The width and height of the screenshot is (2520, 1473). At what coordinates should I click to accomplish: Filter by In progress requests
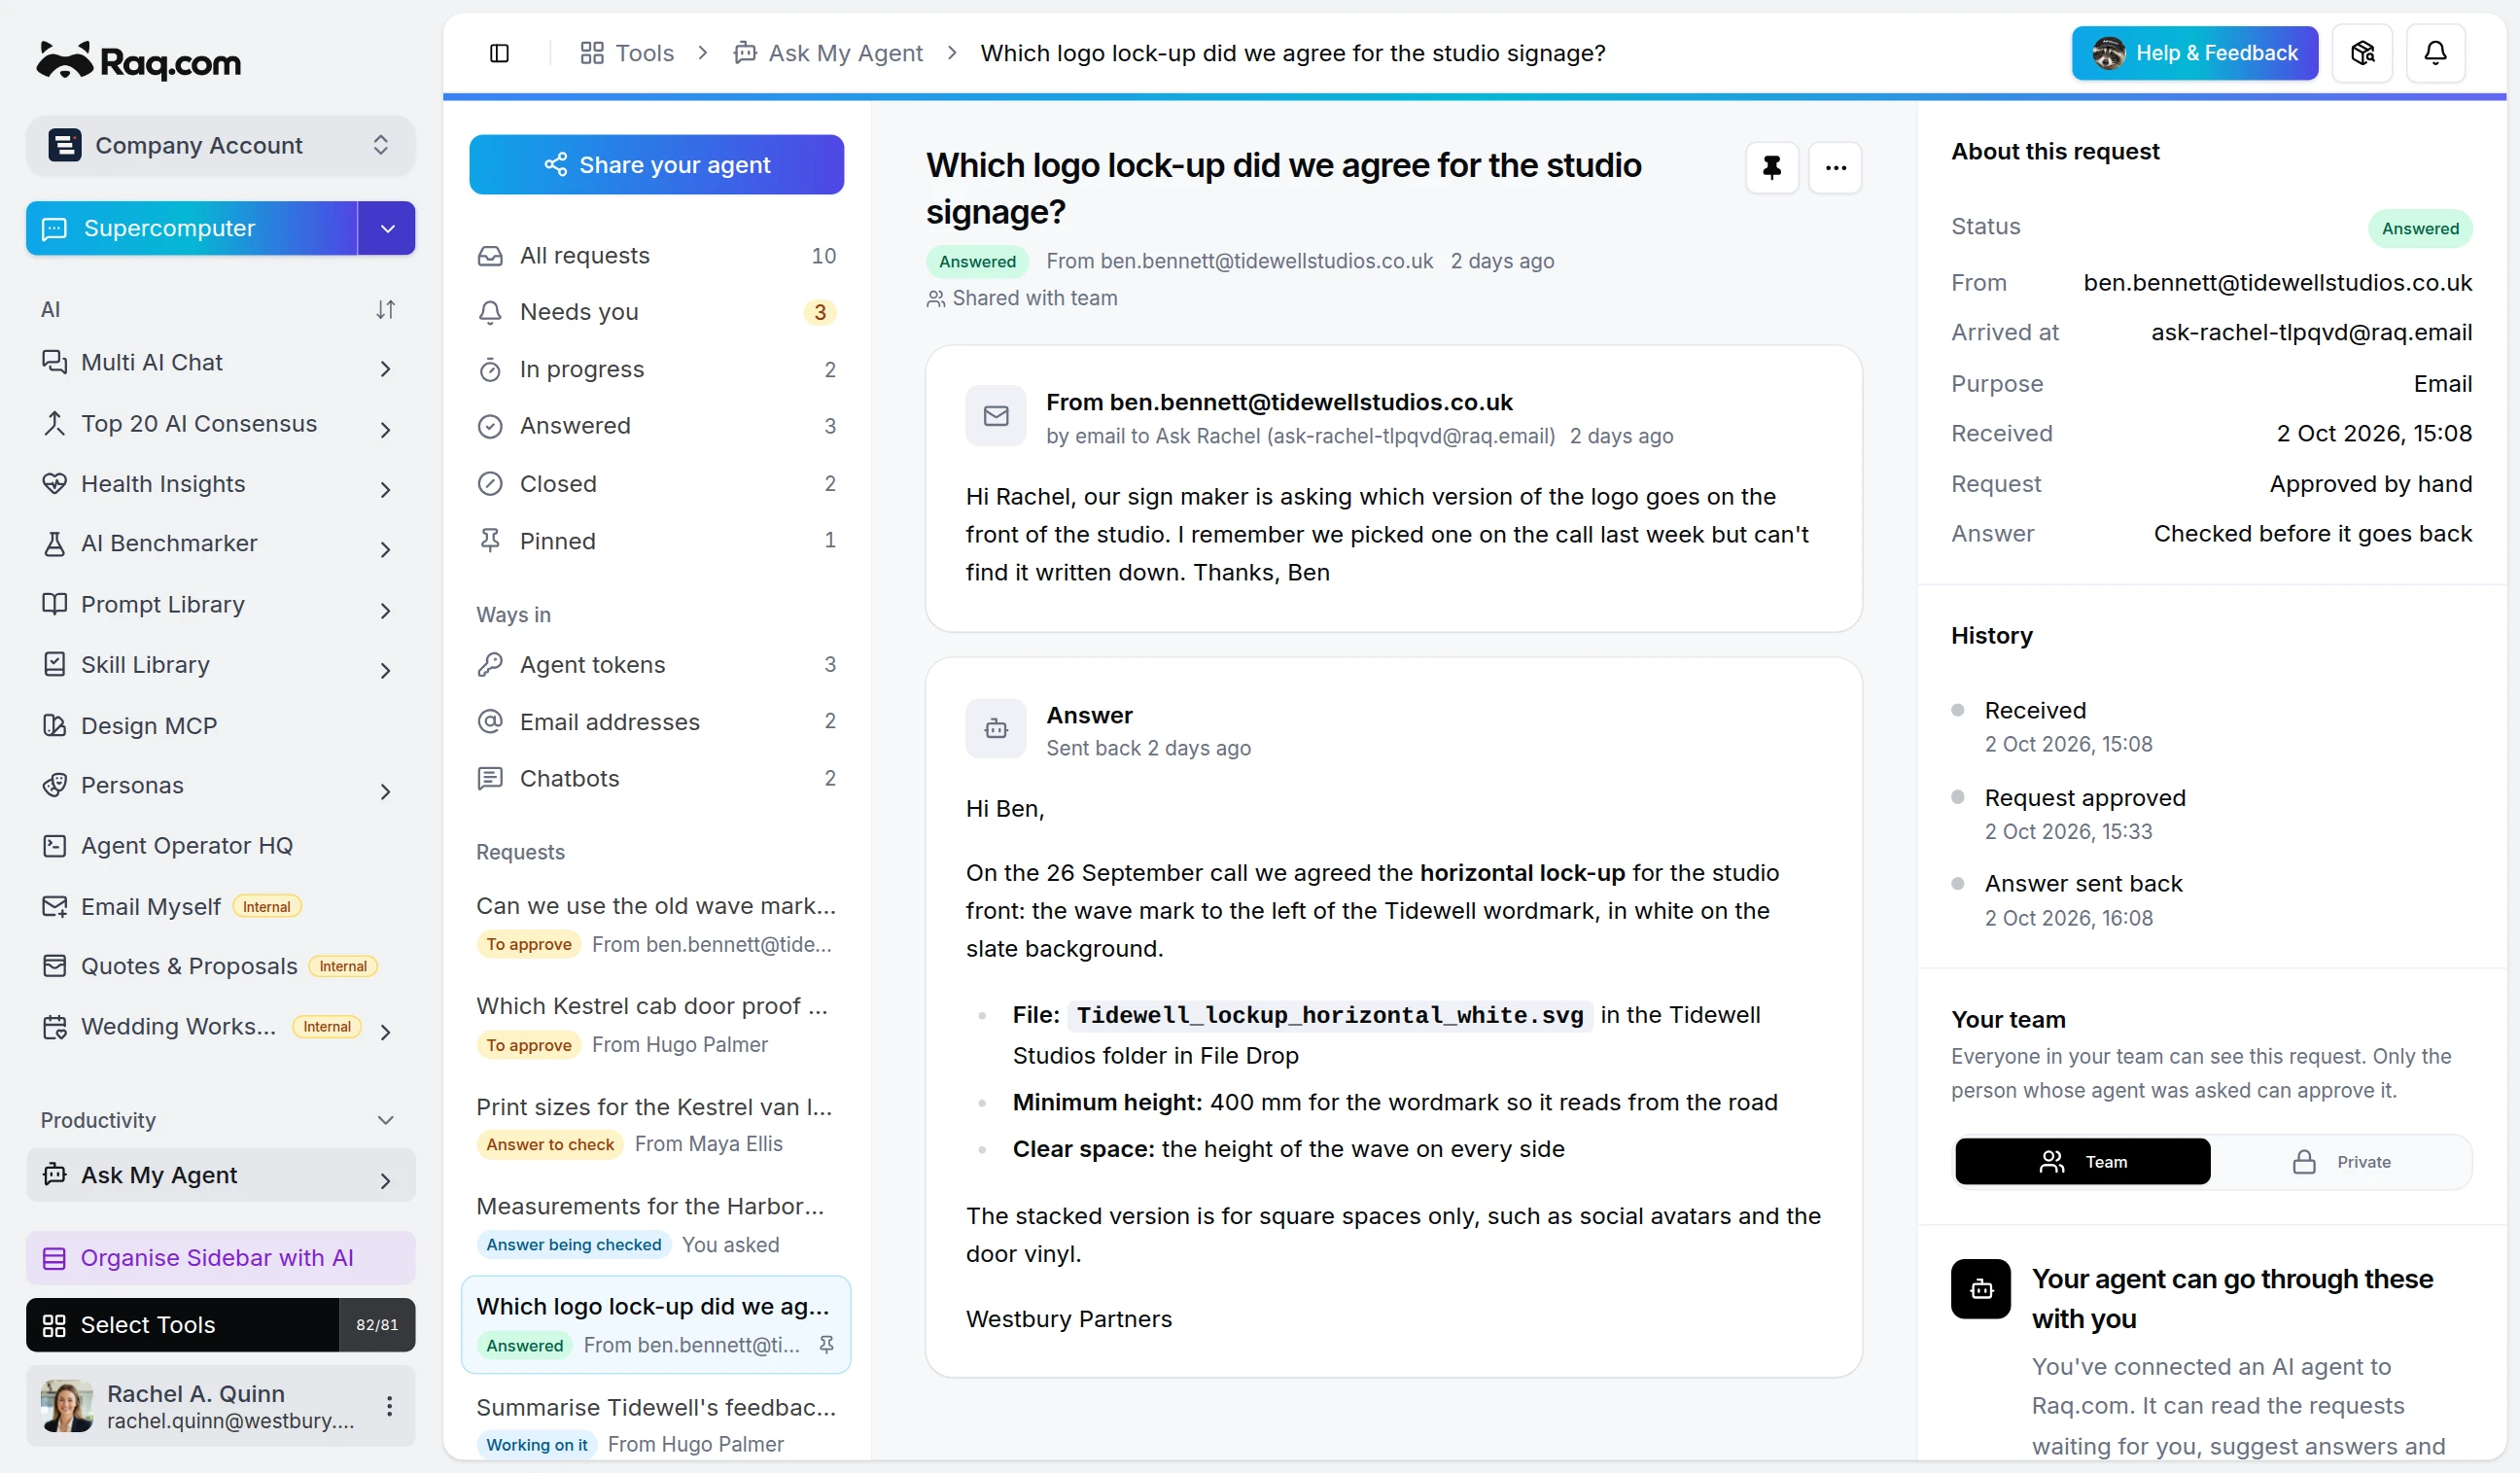(x=656, y=369)
